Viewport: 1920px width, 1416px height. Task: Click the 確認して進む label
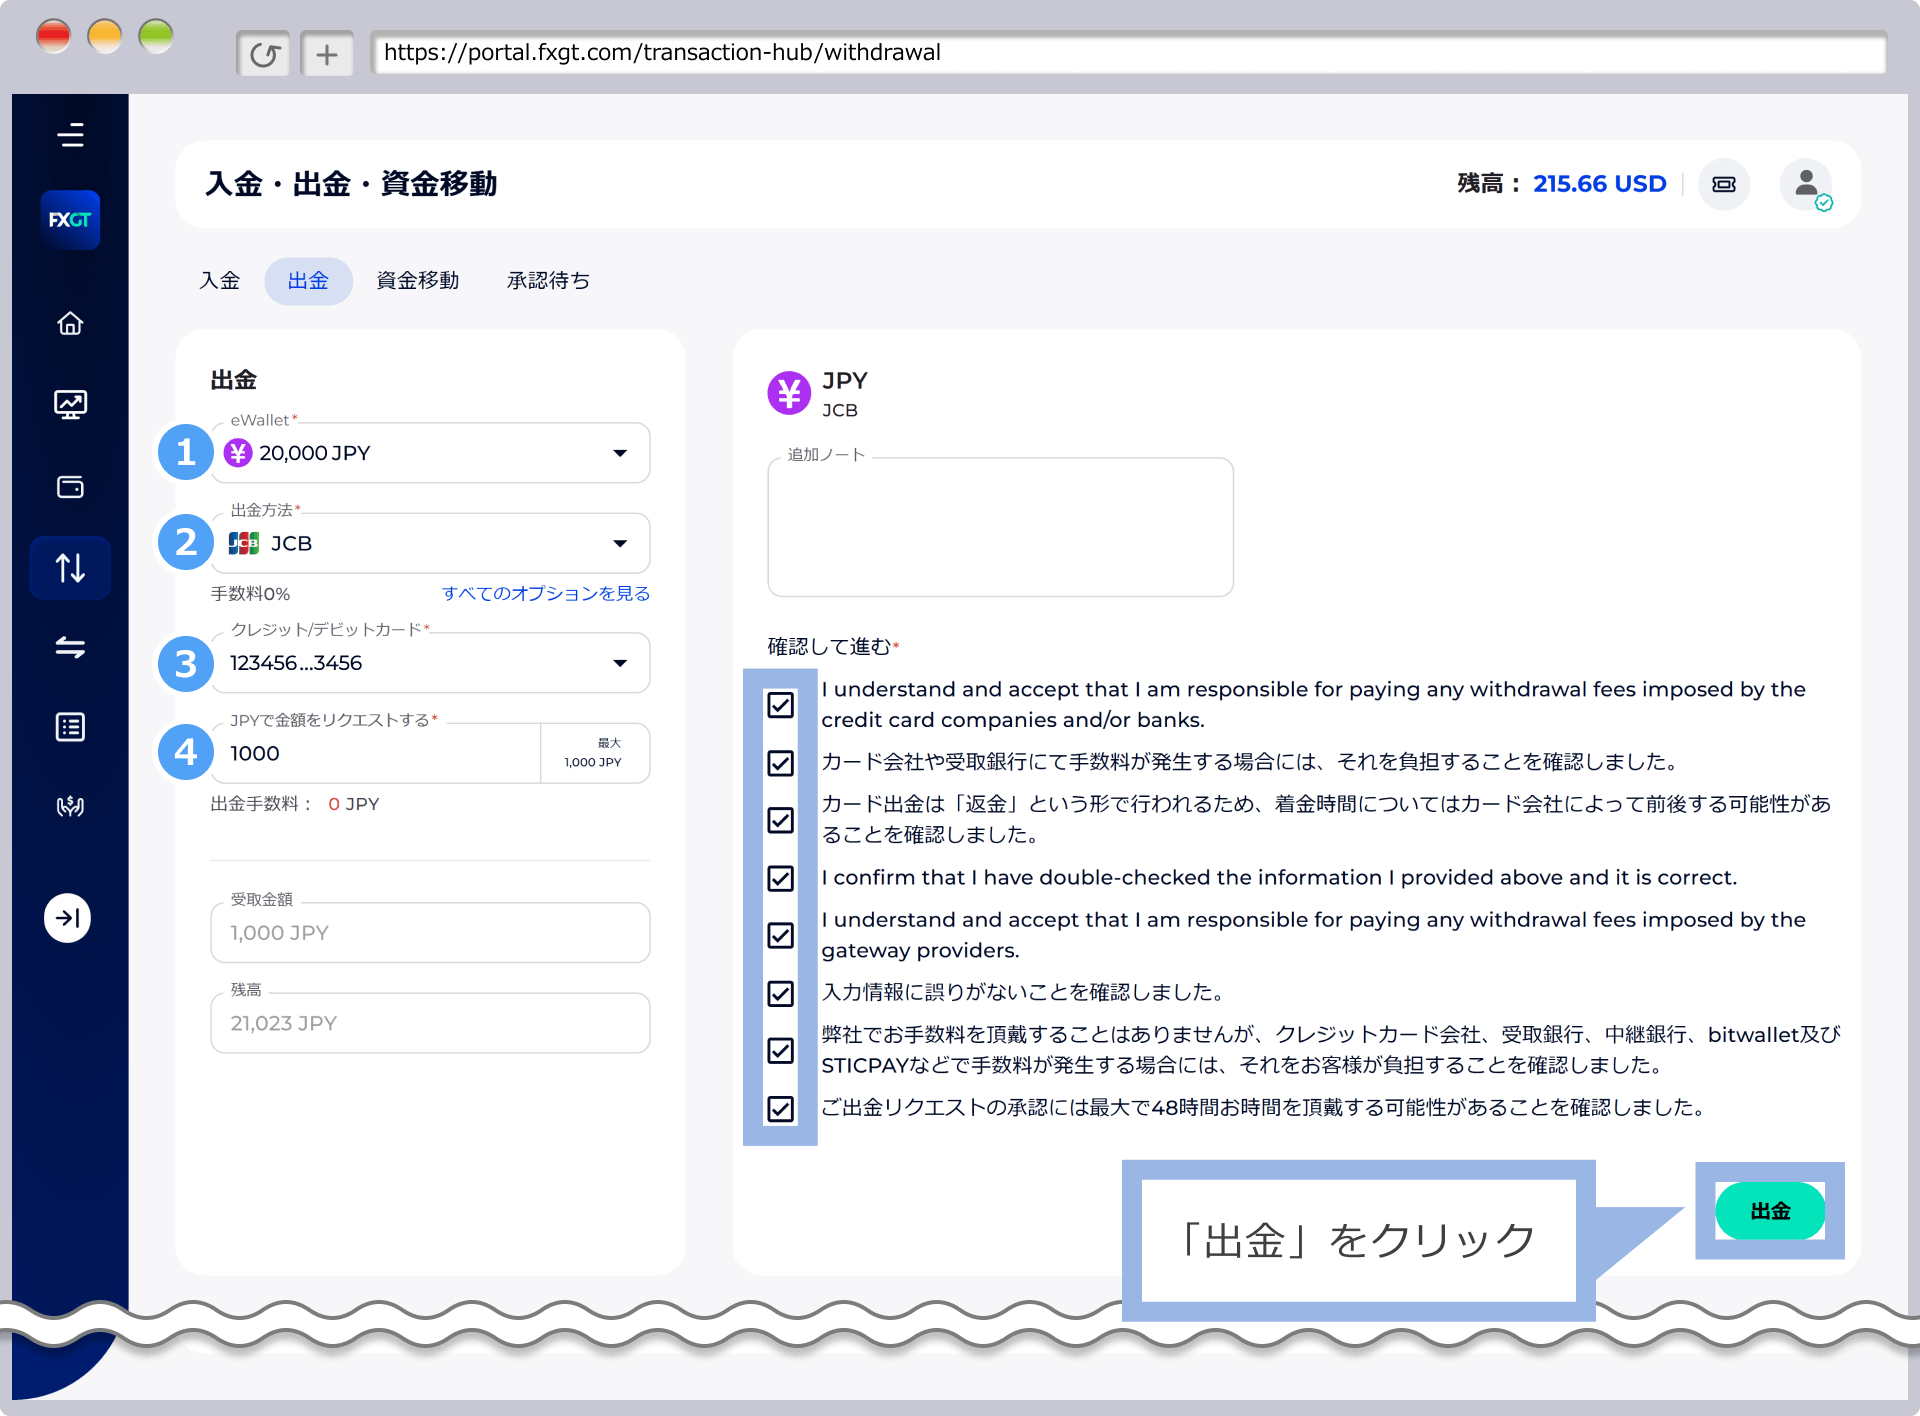click(x=829, y=647)
